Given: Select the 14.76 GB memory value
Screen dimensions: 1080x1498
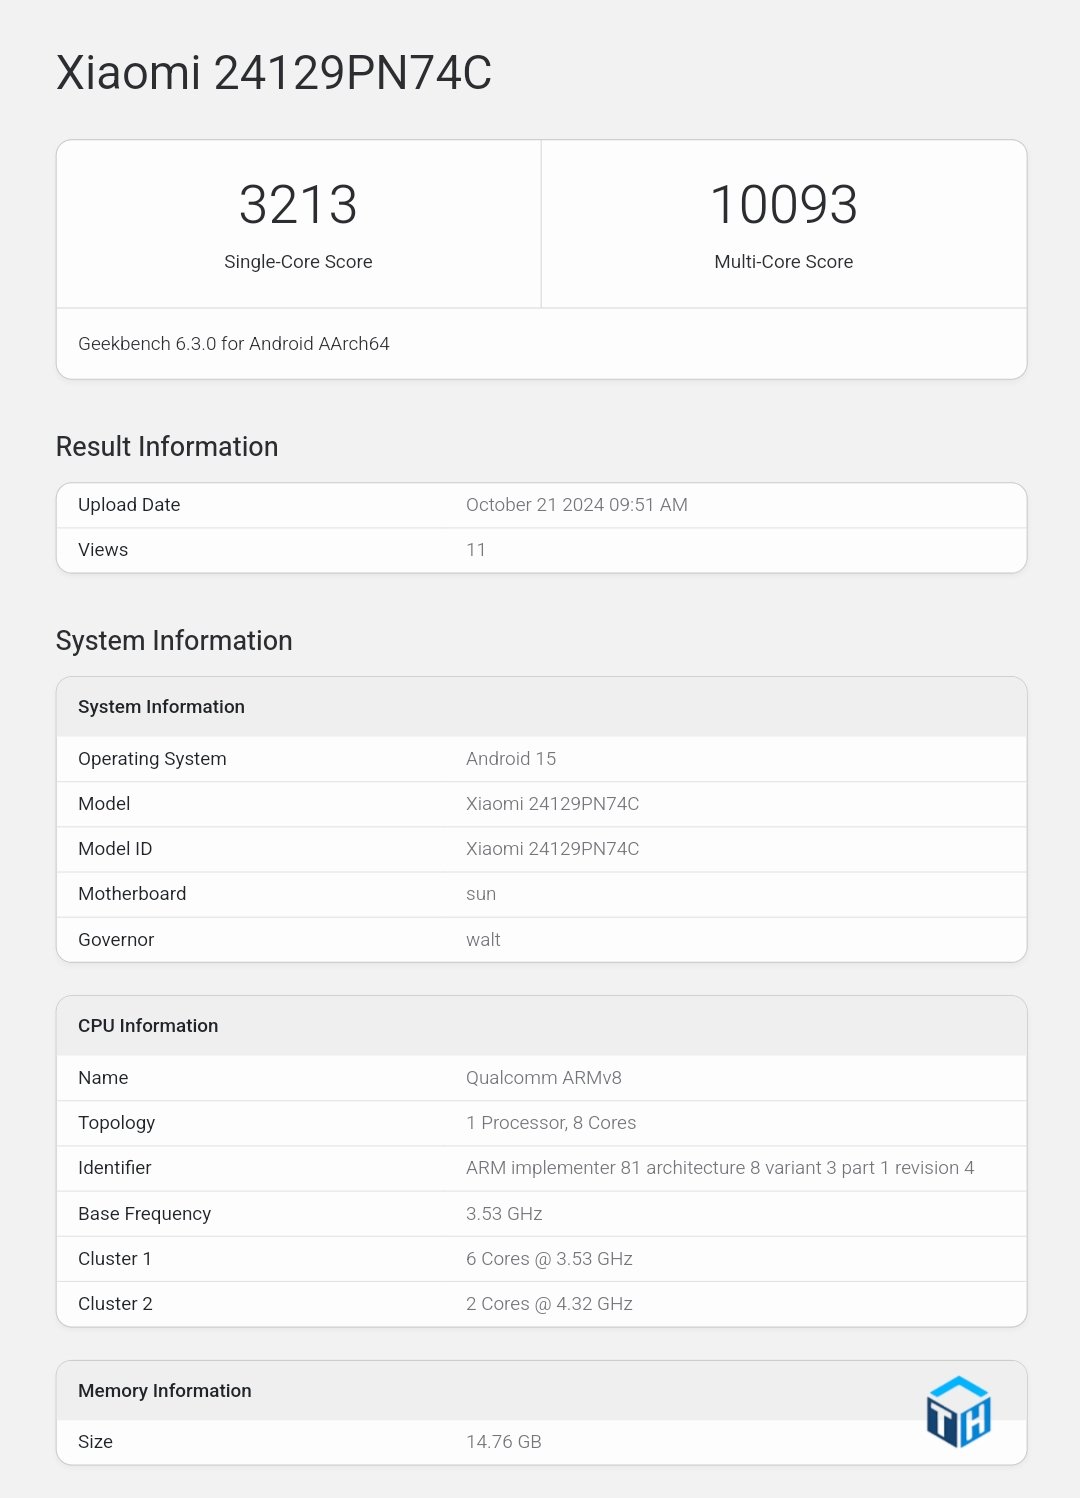Looking at the screenshot, I should (x=504, y=1442).
